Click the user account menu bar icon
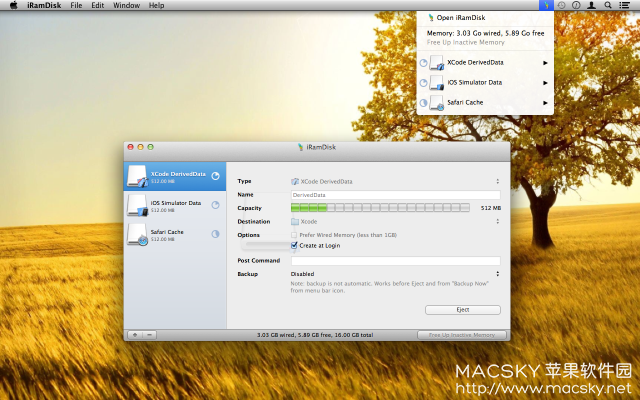This screenshot has height=400, width=640. (591, 5)
